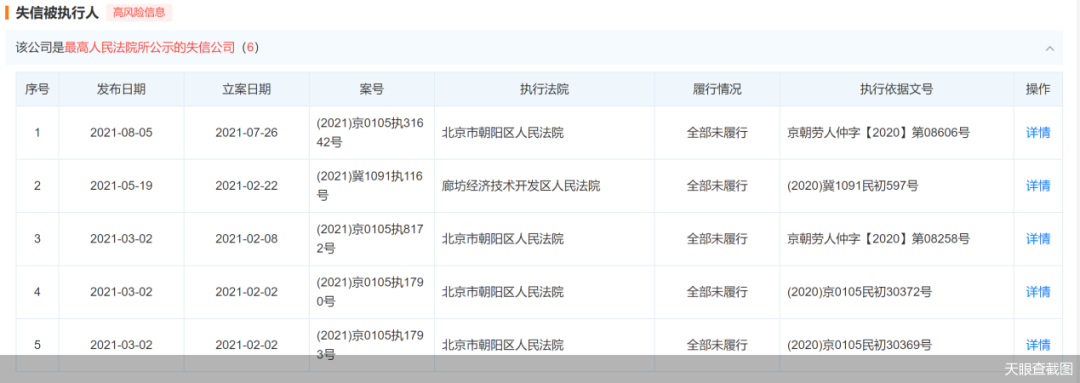Select 北京市朝阳区人民法院 in row 1
This screenshot has height=383, width=1080.
[503, 133]
